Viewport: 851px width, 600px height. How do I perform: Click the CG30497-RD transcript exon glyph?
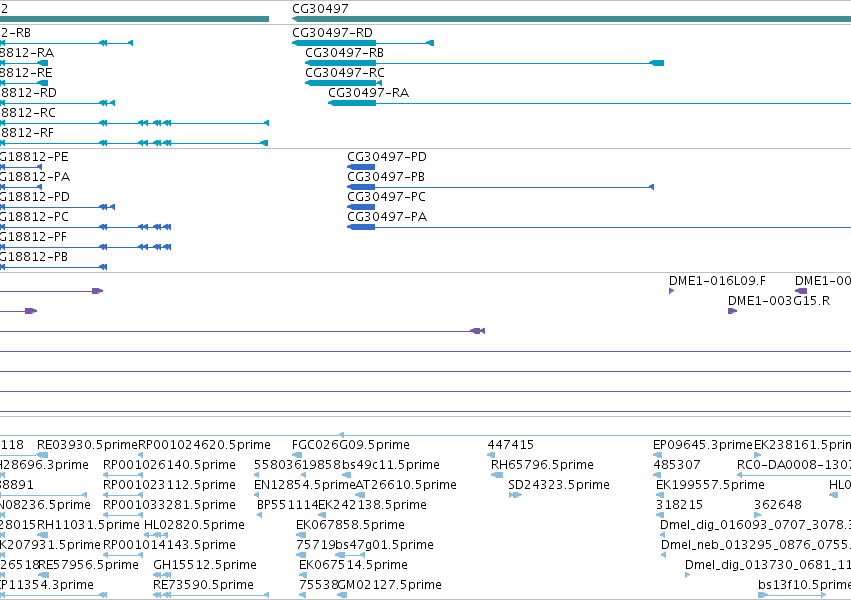click(334, 43)
